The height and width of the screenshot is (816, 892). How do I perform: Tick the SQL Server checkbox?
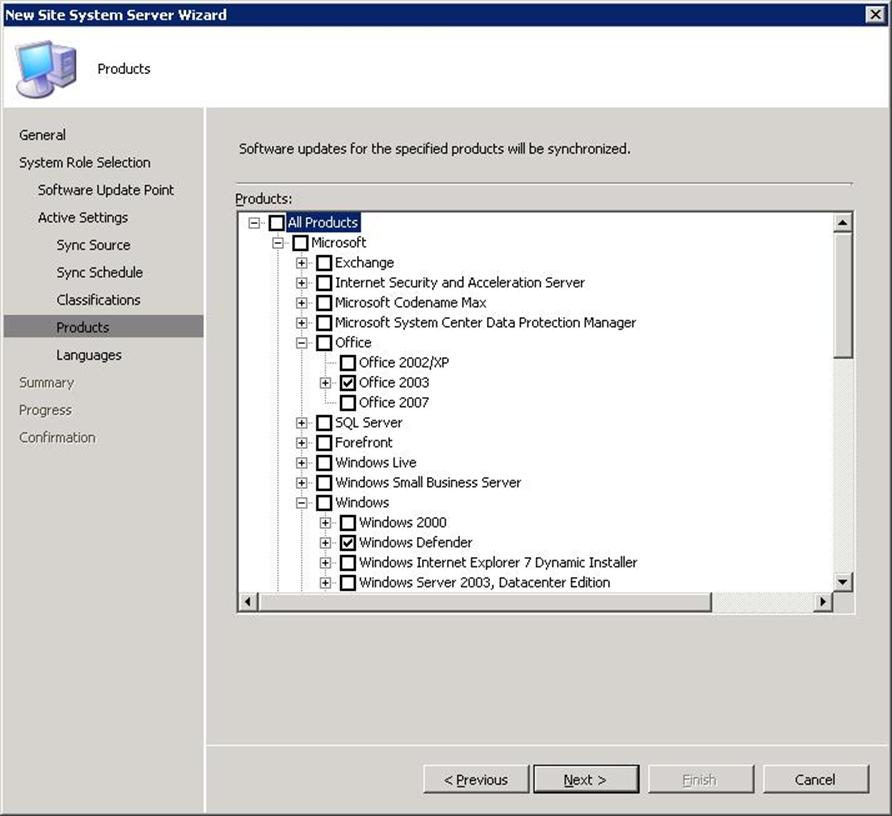324,423
